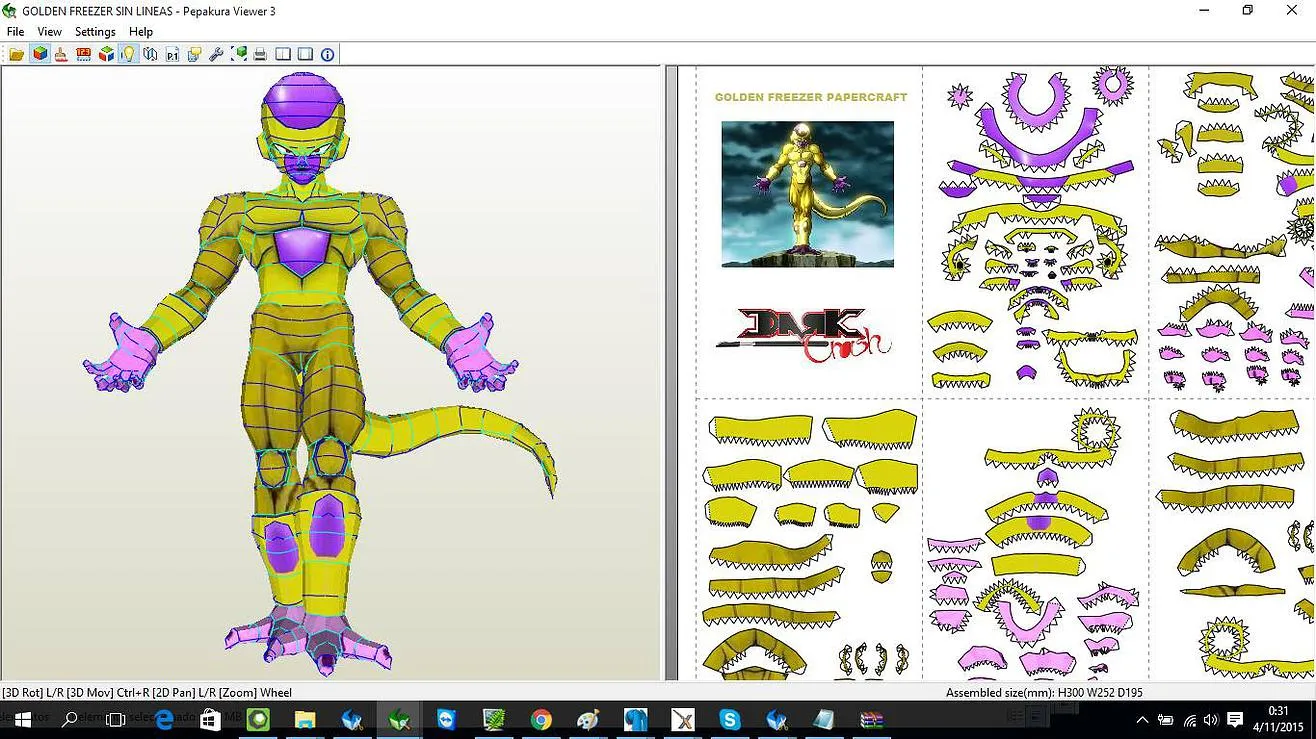Image resolution: width=1316 pixels, height=739 pixels.
Task: Click the Assembled size status bar text
Action: [x=1044, y=692]
